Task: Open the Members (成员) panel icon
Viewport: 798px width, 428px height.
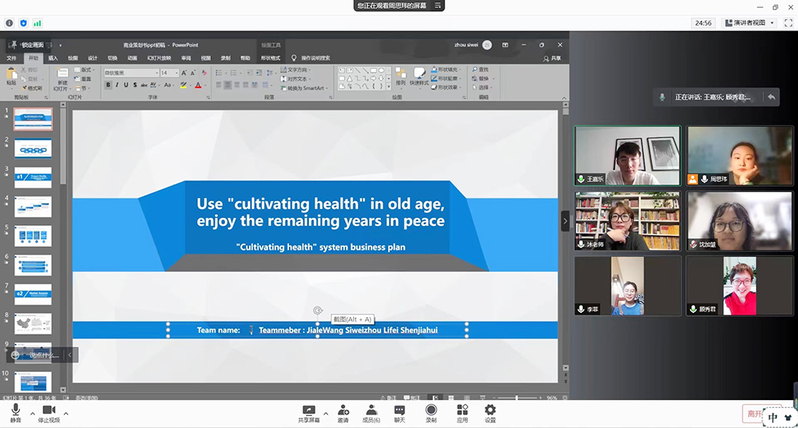Action: click(x=371, y=411)
